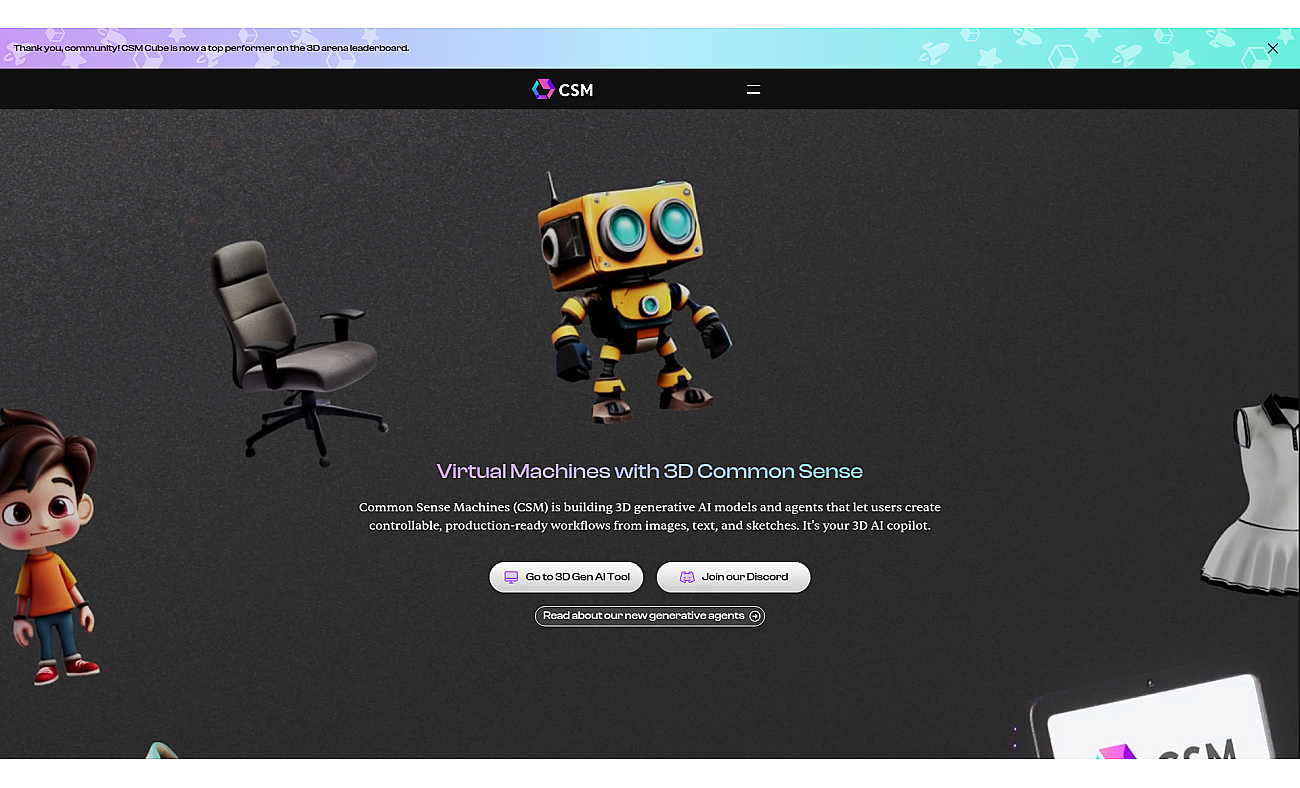The image size is (1300, 788).
Task: Click the cartoon boy 3D character
Action: pos(48,545)
